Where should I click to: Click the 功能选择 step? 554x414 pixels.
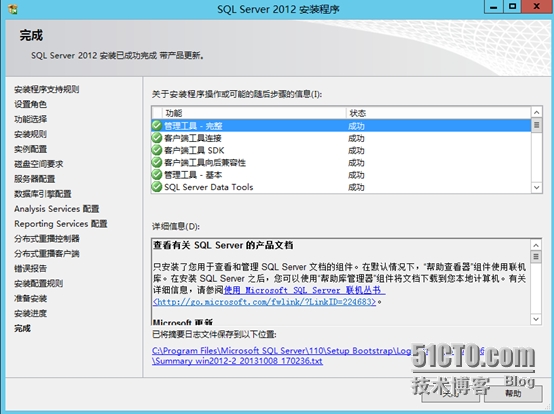(30, 119)
